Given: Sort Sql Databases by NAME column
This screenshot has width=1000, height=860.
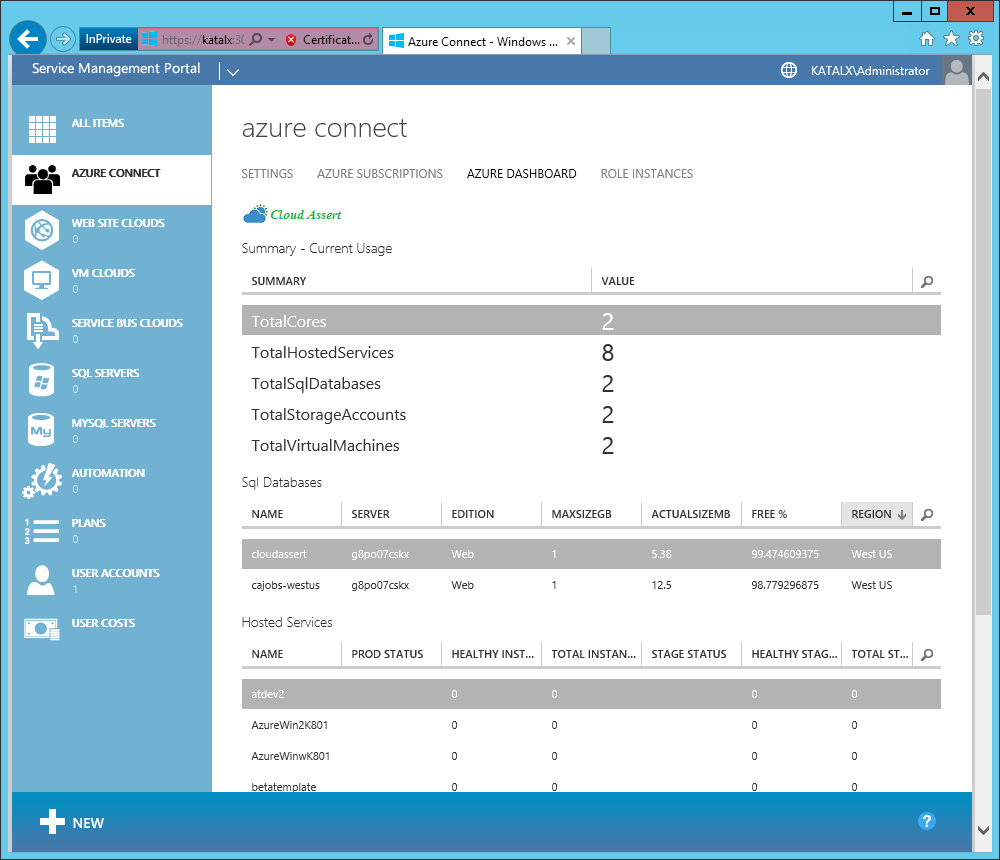Looking at the screenshot, I should (x=291, y=514).
